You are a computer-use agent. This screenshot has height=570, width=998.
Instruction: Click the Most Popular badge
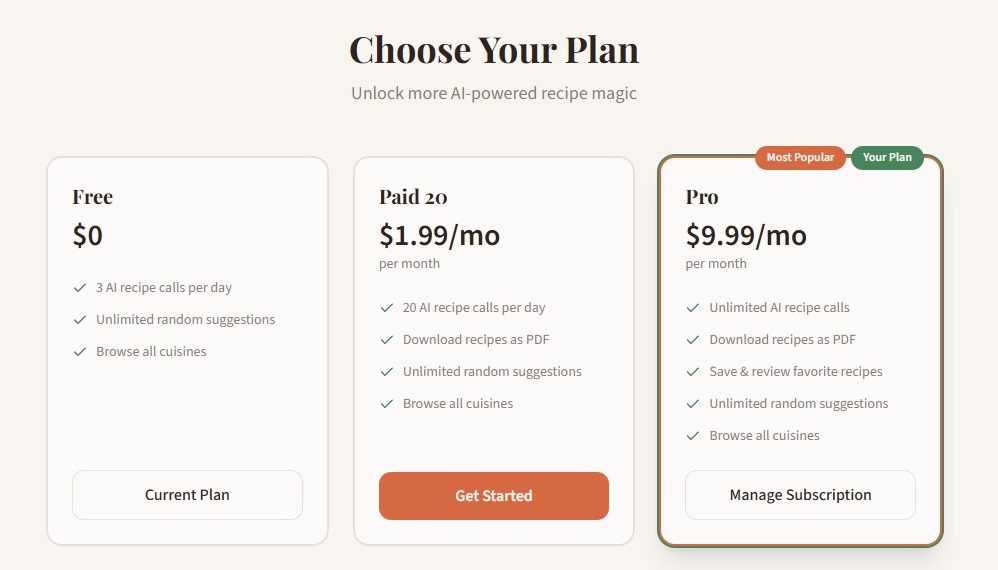[x=800, y=158]
